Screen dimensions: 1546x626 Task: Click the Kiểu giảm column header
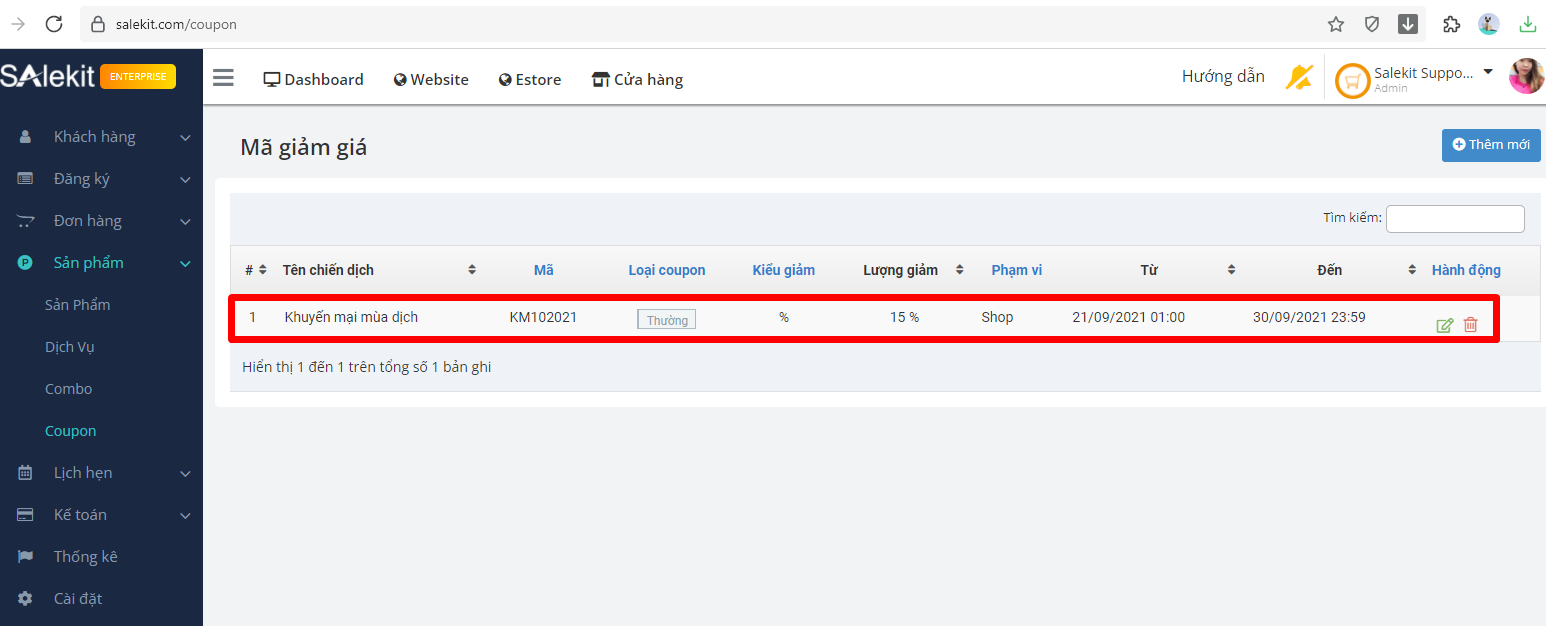pos(783,270)
